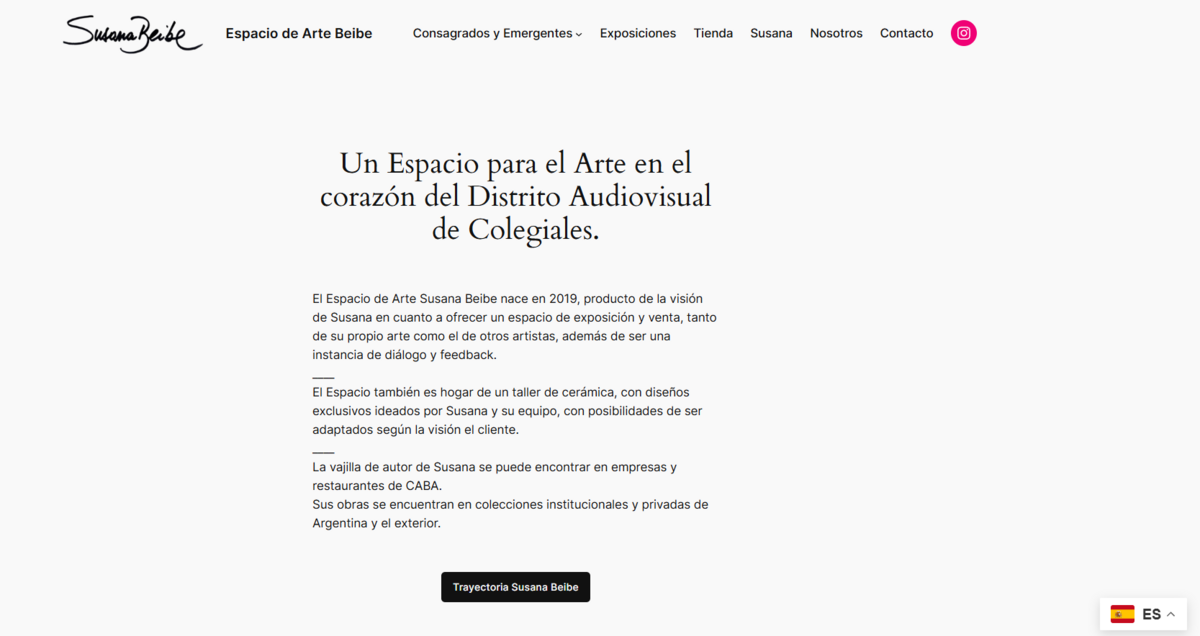Open the Contacto page

(906, 33)
